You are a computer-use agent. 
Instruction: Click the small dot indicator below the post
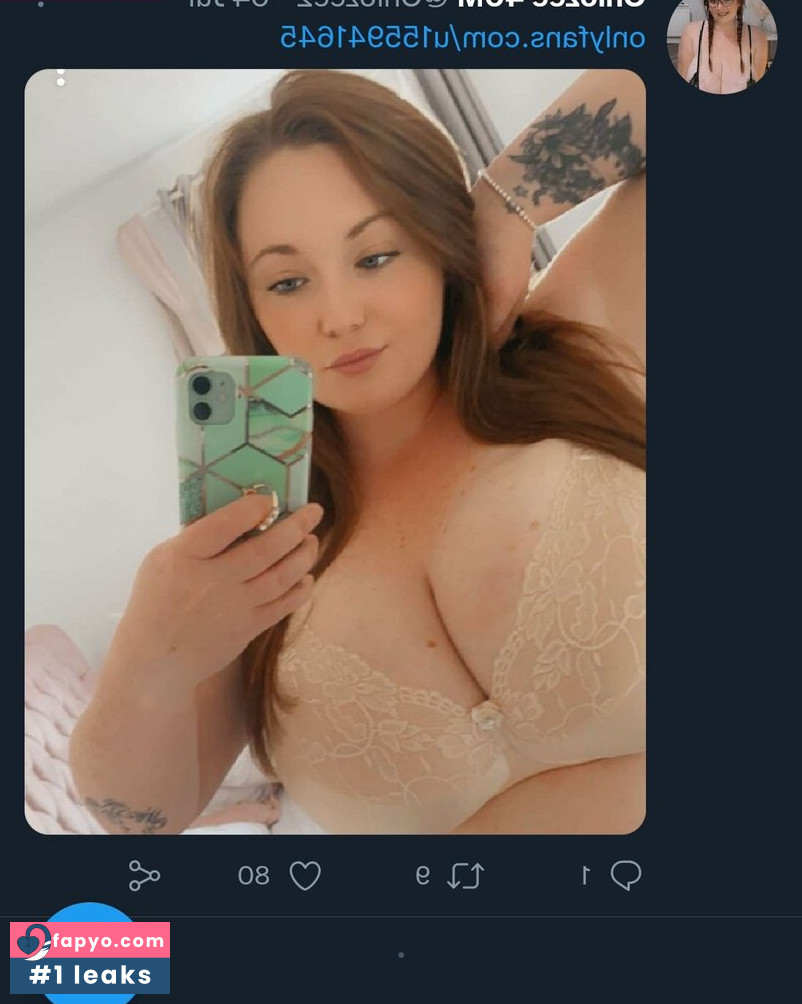point(401,955)
